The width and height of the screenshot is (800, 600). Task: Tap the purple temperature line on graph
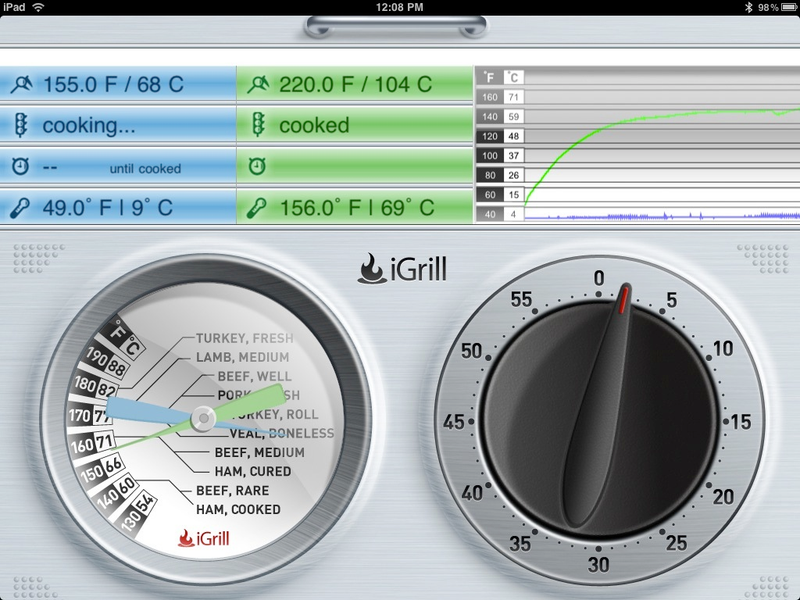(x=662, y=217)
